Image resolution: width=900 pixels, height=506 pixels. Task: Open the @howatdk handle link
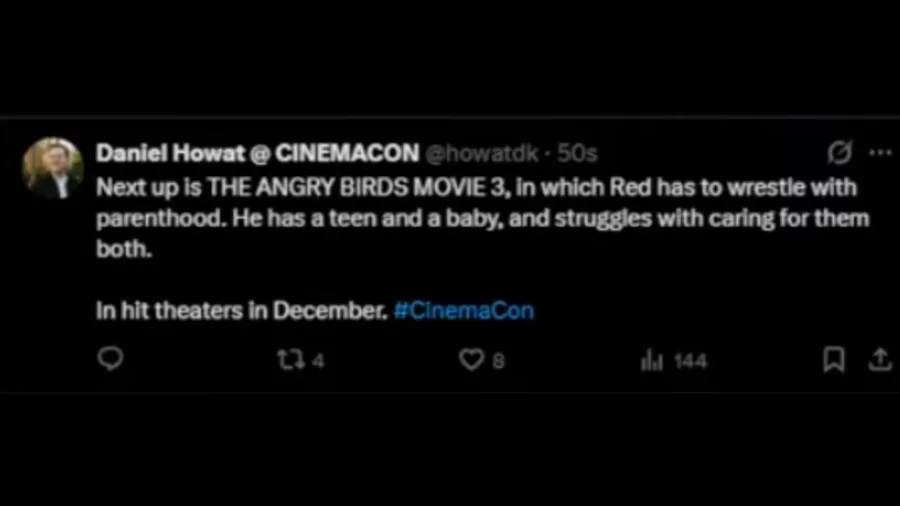(482, 154)
